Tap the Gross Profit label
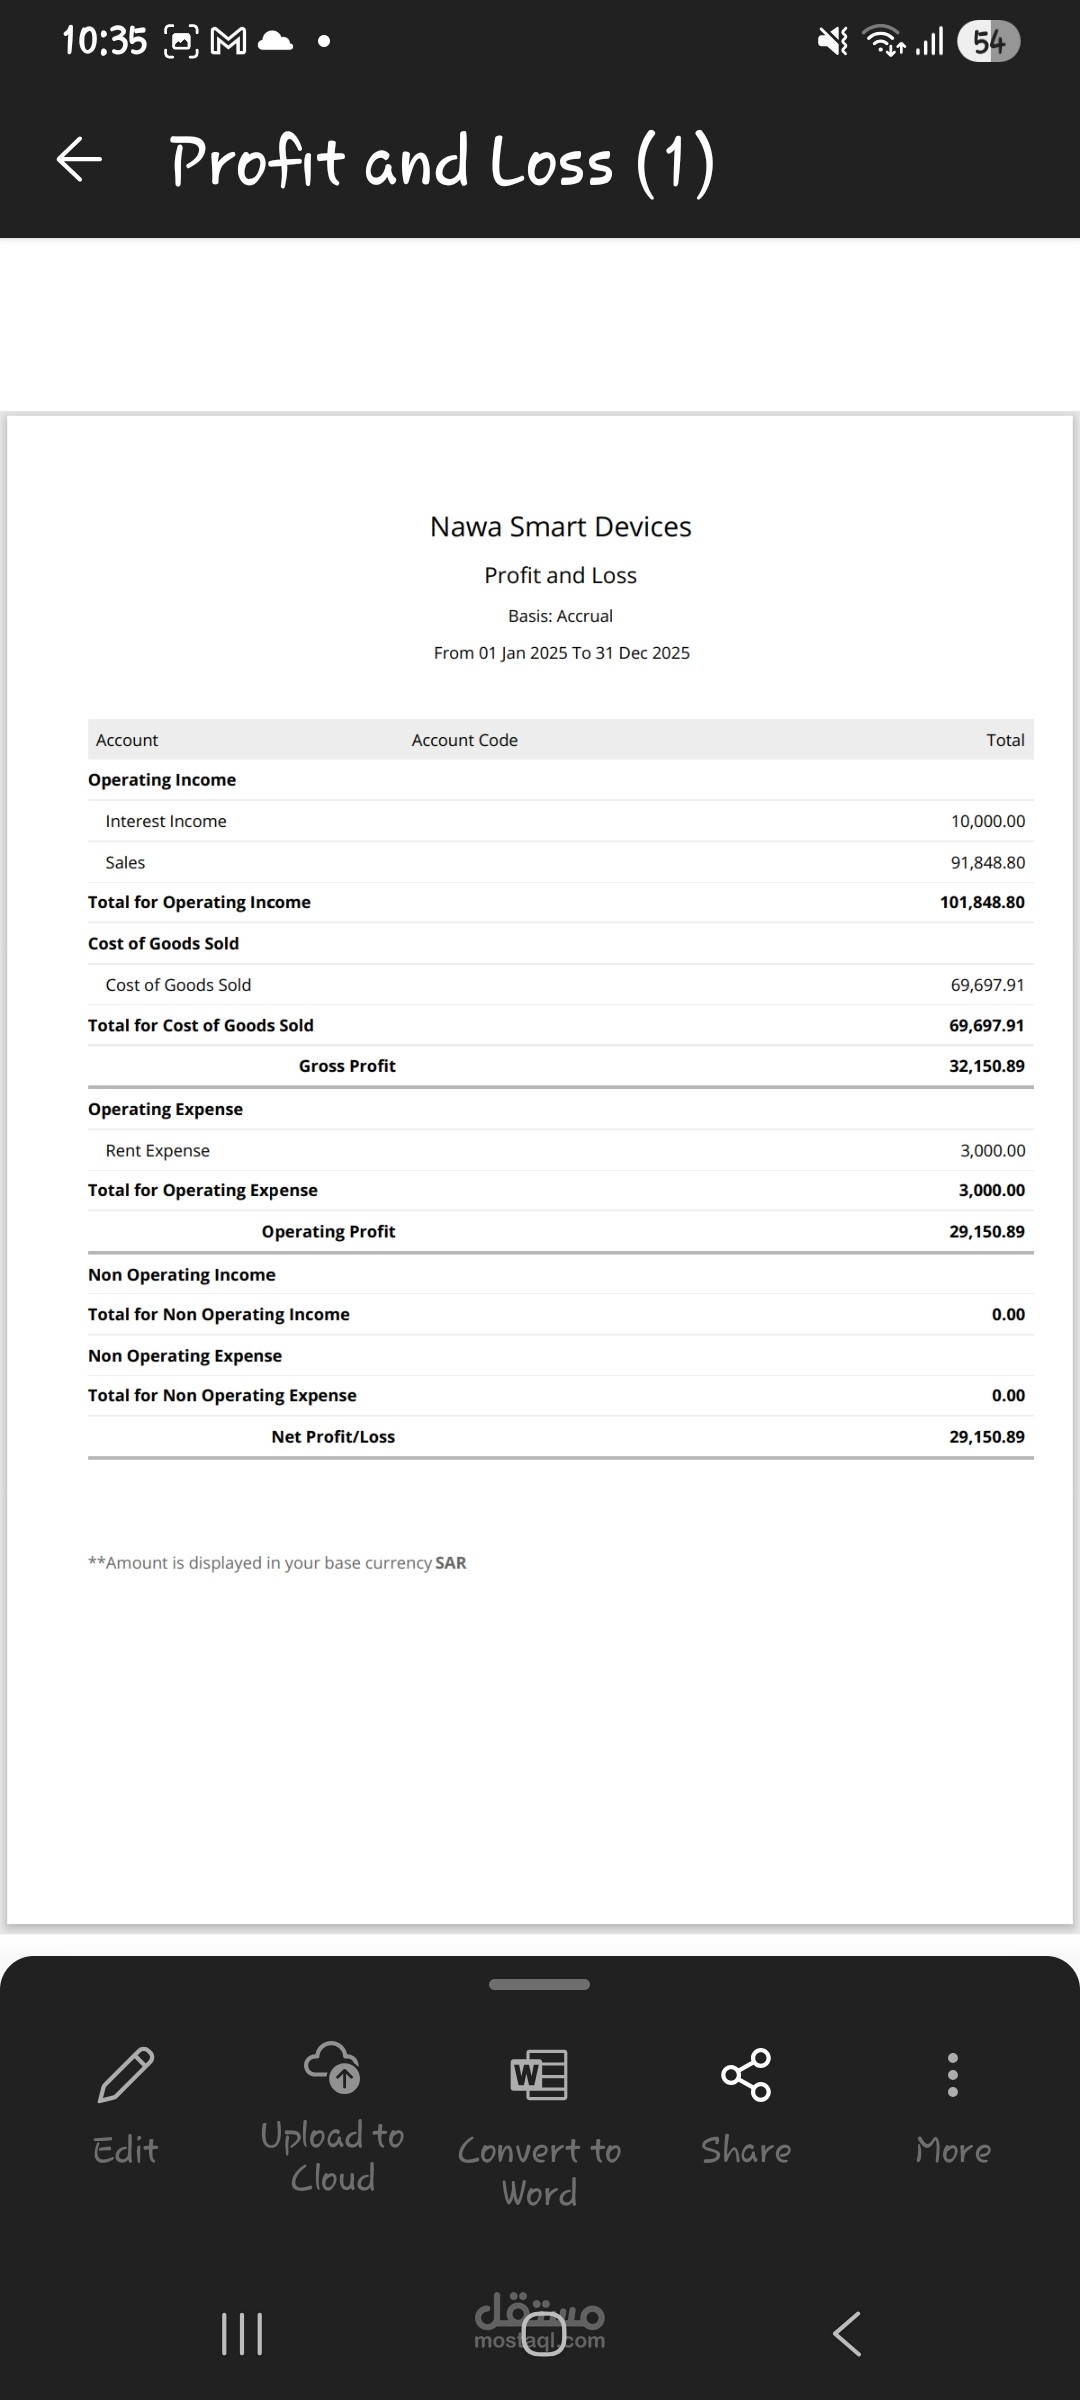Screen dimensions: 1080x2400 (x=347, y=1066)
